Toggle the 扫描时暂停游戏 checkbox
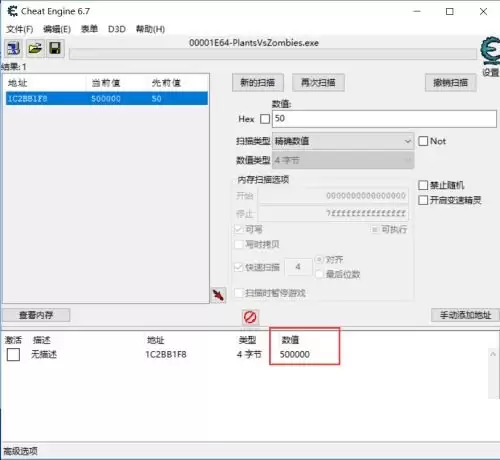 [239, 293]
